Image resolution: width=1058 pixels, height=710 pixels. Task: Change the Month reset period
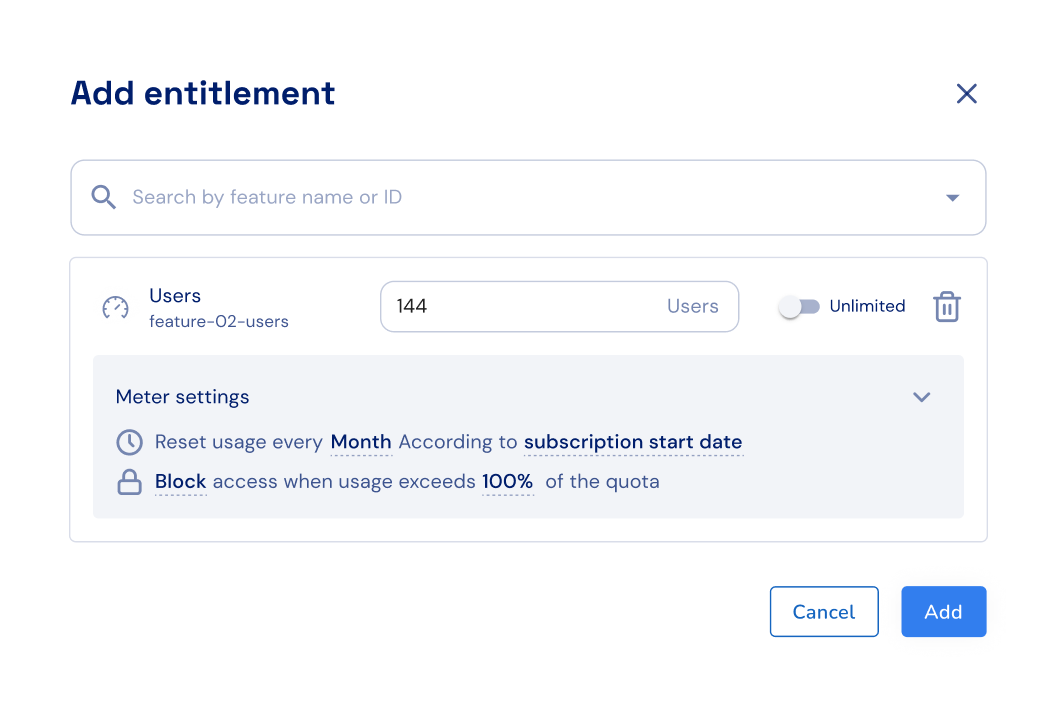point(361,442)
